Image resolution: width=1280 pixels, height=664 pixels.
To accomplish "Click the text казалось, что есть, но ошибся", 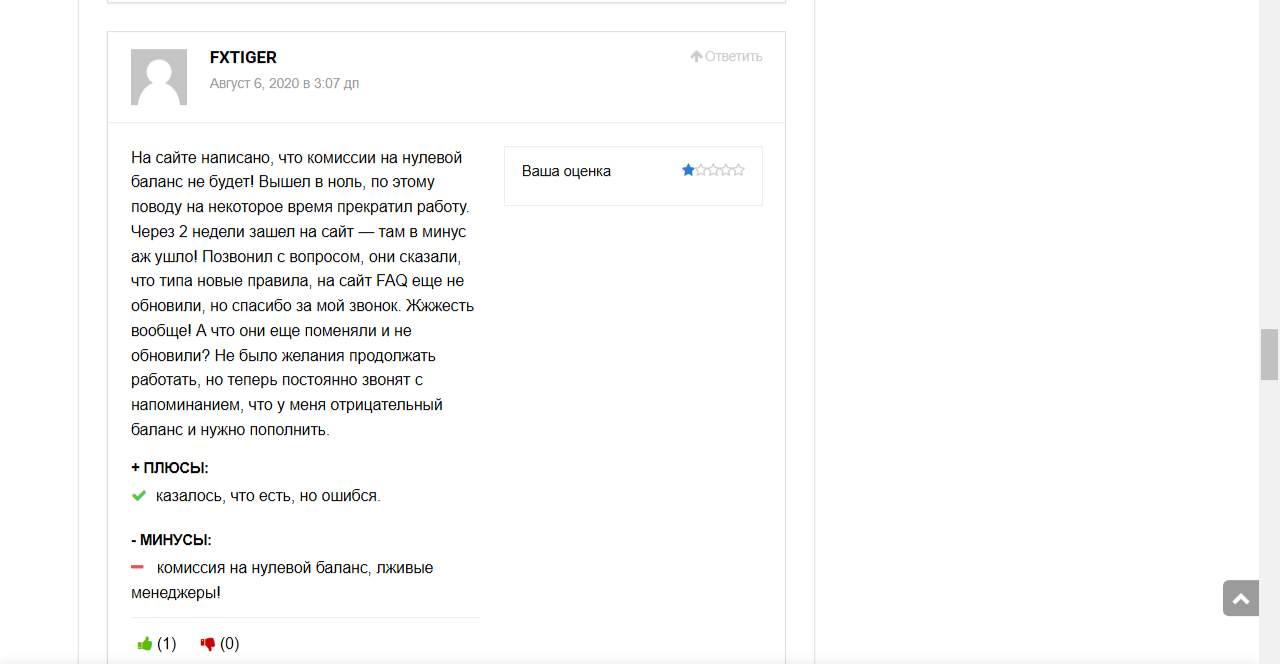I will pyautogui.click(x=268, y=495).
